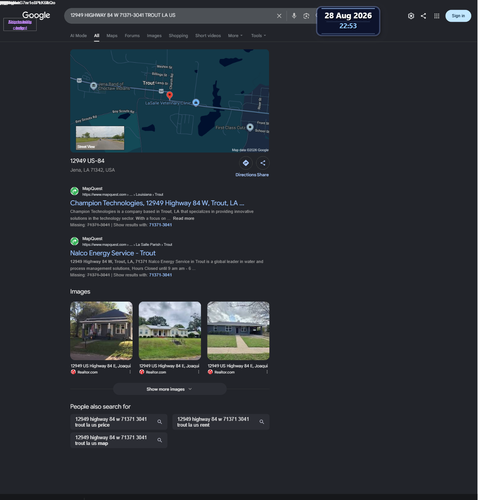
Task: Click accessibility link under Google logo
Action: [x=20, y=25]
